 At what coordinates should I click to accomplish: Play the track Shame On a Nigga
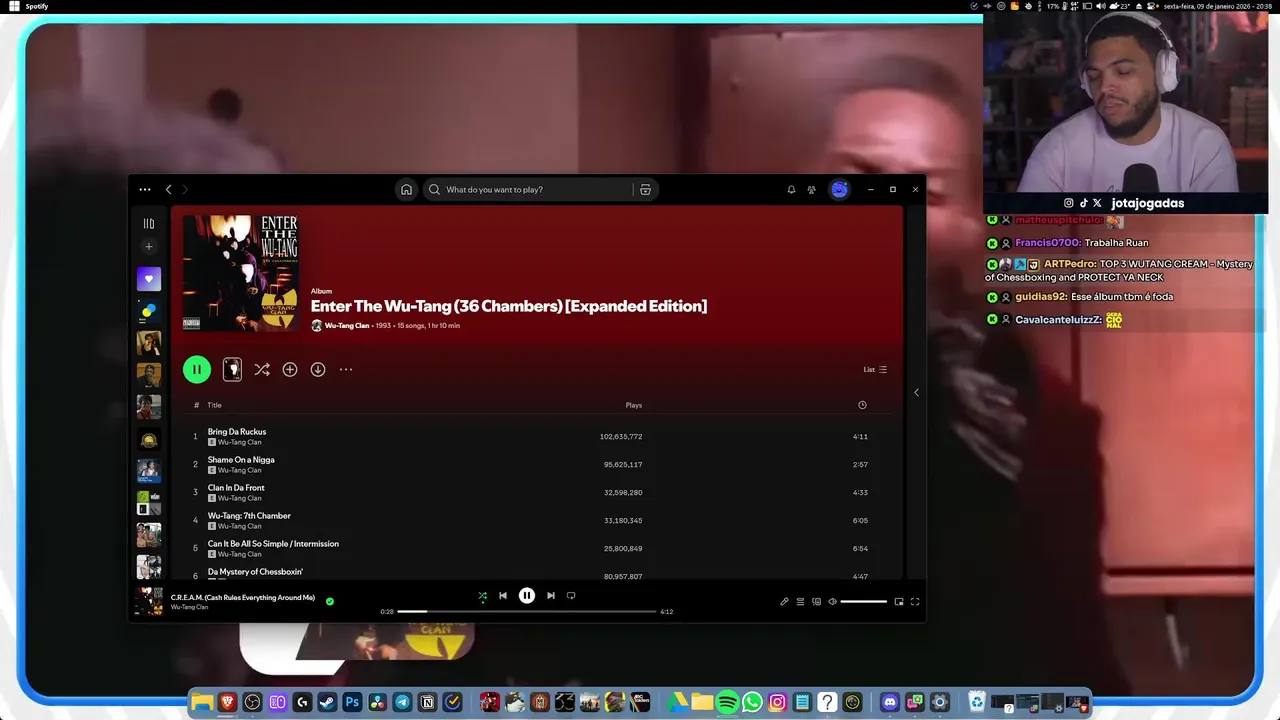tap(241, 460)
